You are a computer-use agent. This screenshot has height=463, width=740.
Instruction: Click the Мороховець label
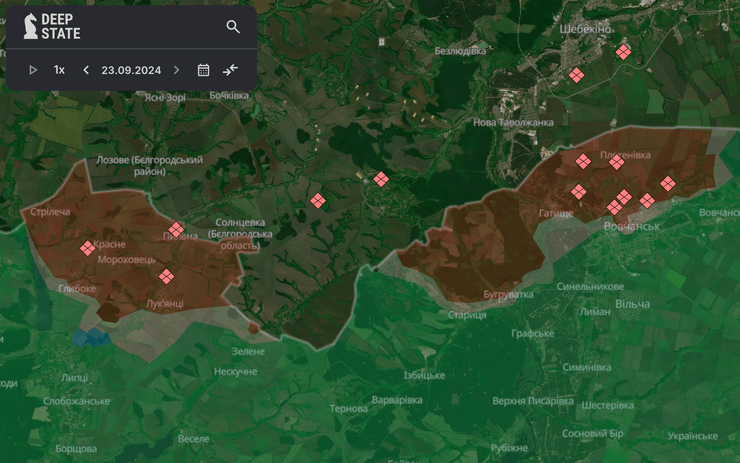pos(126,260)
